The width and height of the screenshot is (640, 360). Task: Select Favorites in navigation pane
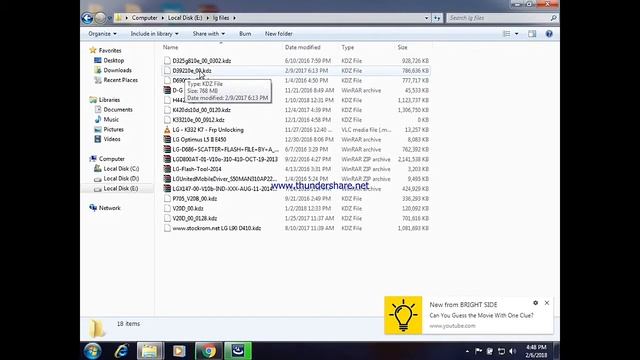110,51
